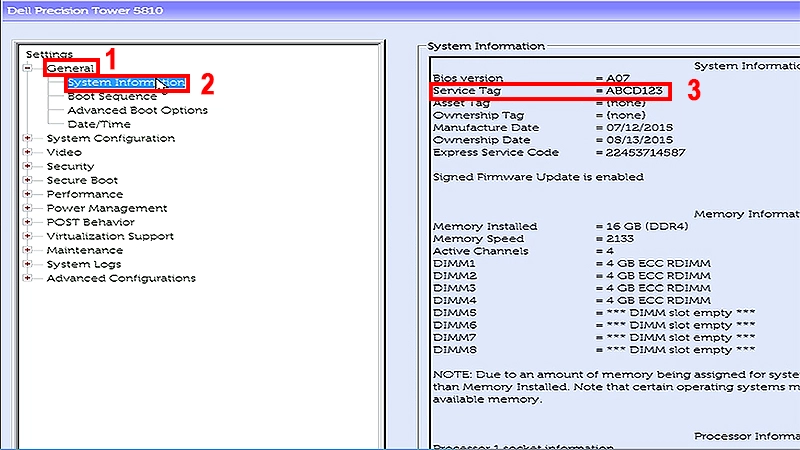
Task: Select the System Logs item
Action: [84, 264]
